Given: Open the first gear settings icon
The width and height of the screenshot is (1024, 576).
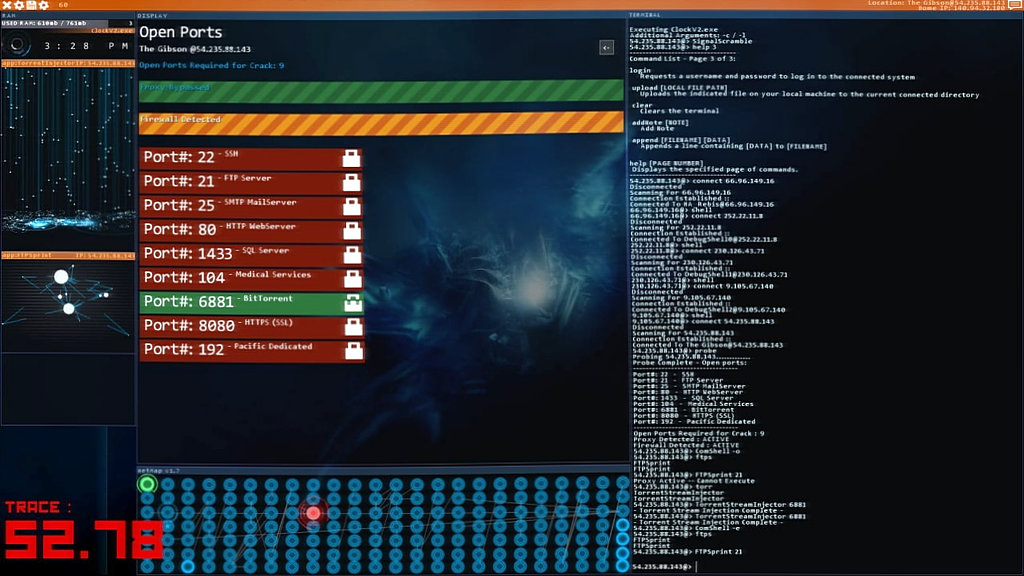Looking at the screenshot, I should click(x=18, y=5).
